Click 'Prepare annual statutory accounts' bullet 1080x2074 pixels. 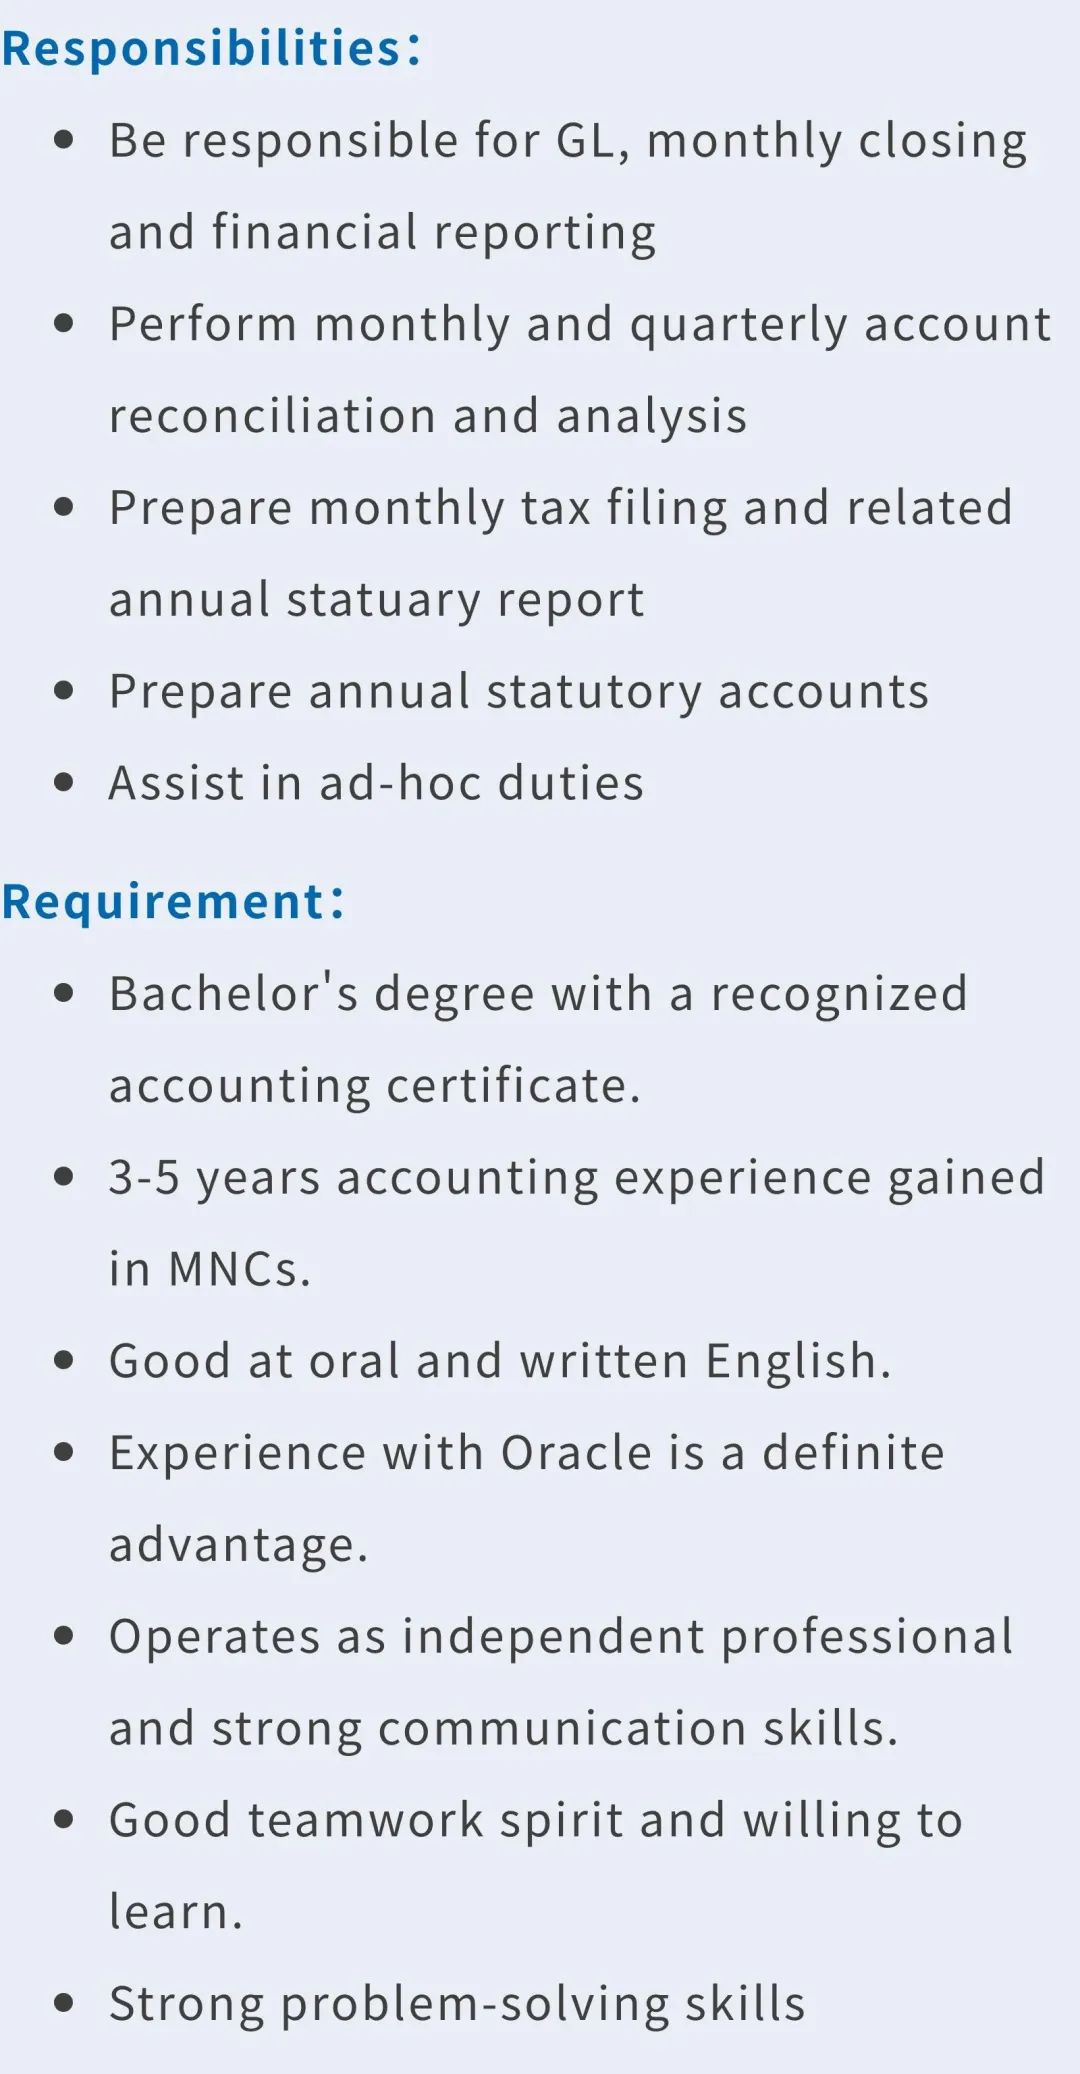click(x=519, y=692)
